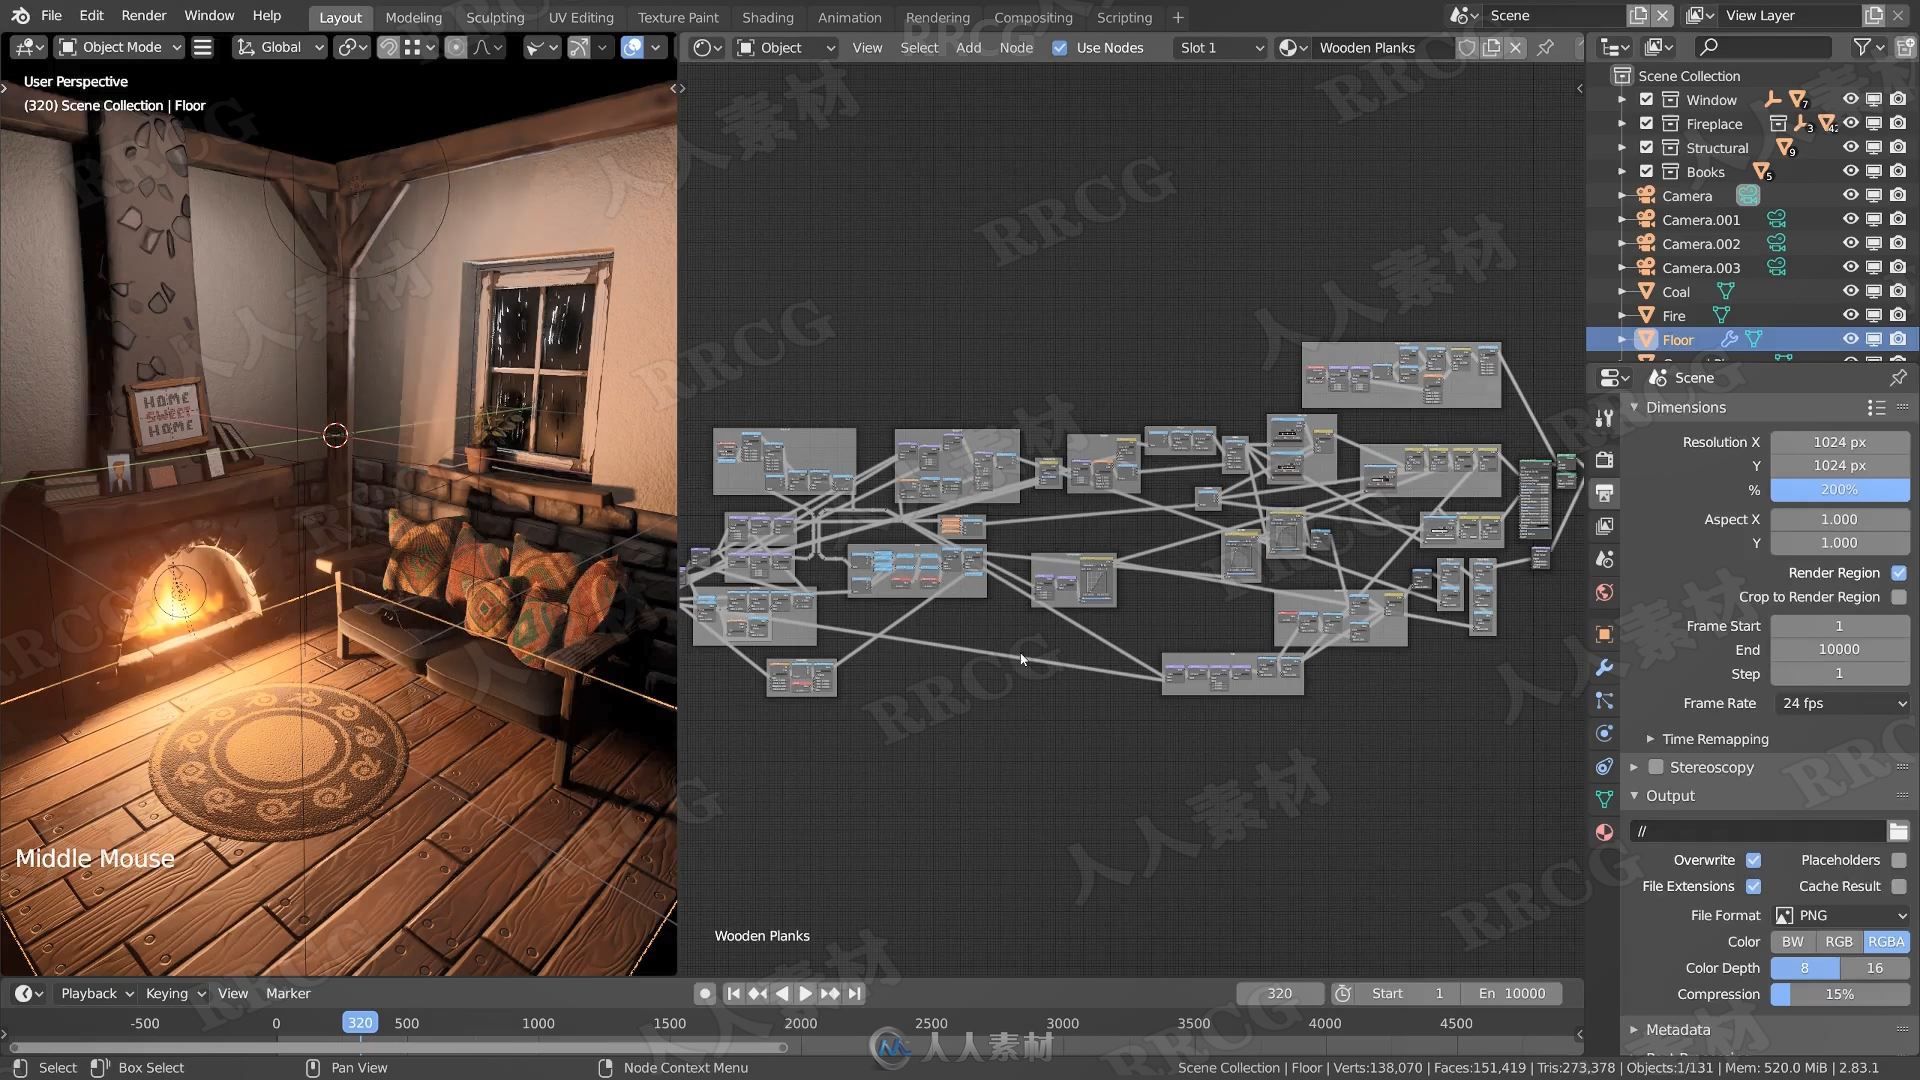This screenshot has width=1920, height=1080.
Task: Pin the node editor material
Action: (x=1545, y=47)
